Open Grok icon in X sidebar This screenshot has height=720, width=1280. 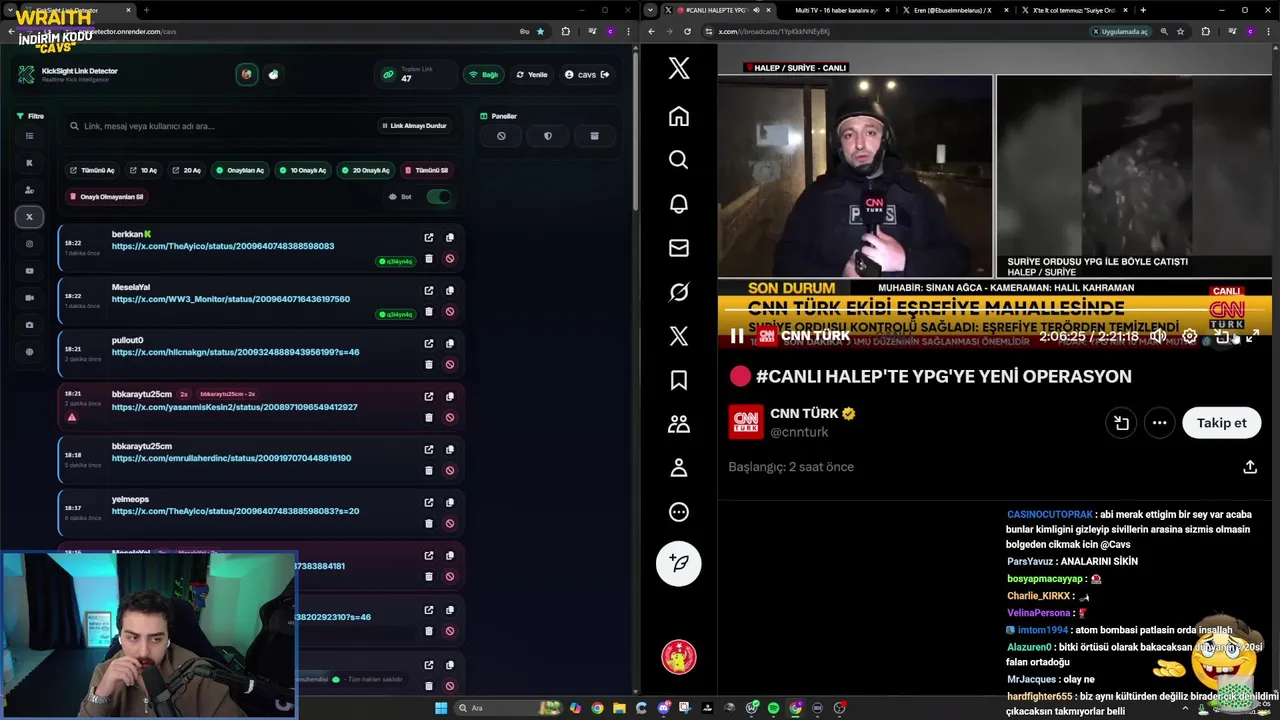click(x=679, y=292)
